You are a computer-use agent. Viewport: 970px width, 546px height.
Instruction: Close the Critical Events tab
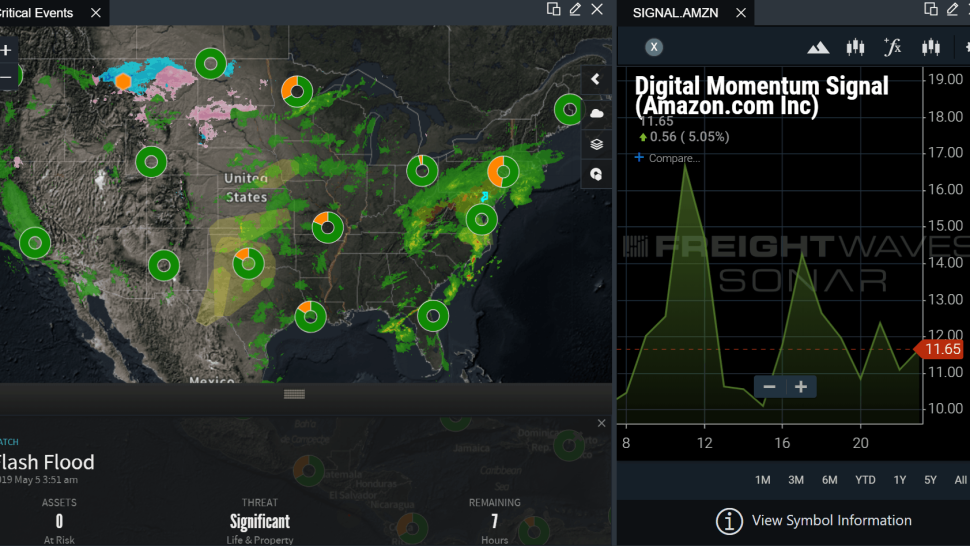tap(96, 12)
